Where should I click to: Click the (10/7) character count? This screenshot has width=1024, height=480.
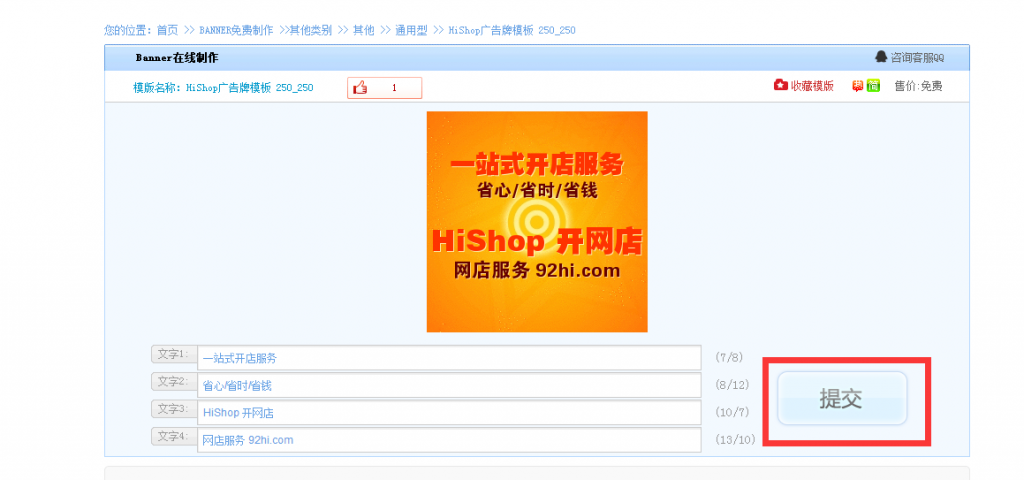732,412
